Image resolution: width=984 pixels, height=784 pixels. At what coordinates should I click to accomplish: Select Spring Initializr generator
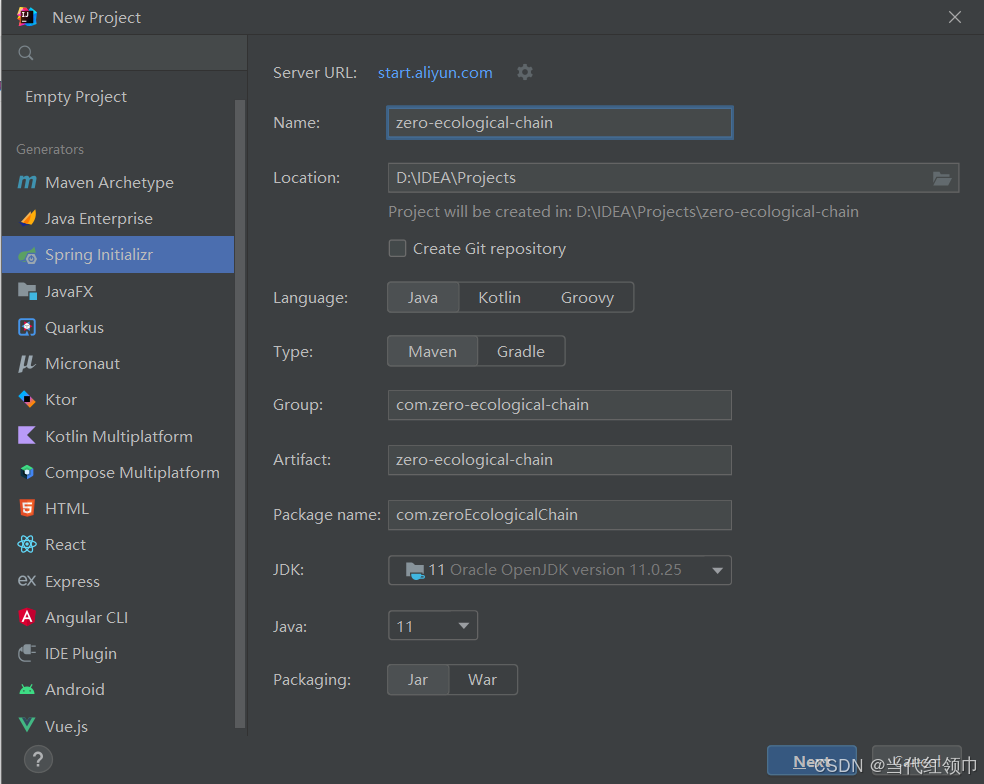point(118,255)
